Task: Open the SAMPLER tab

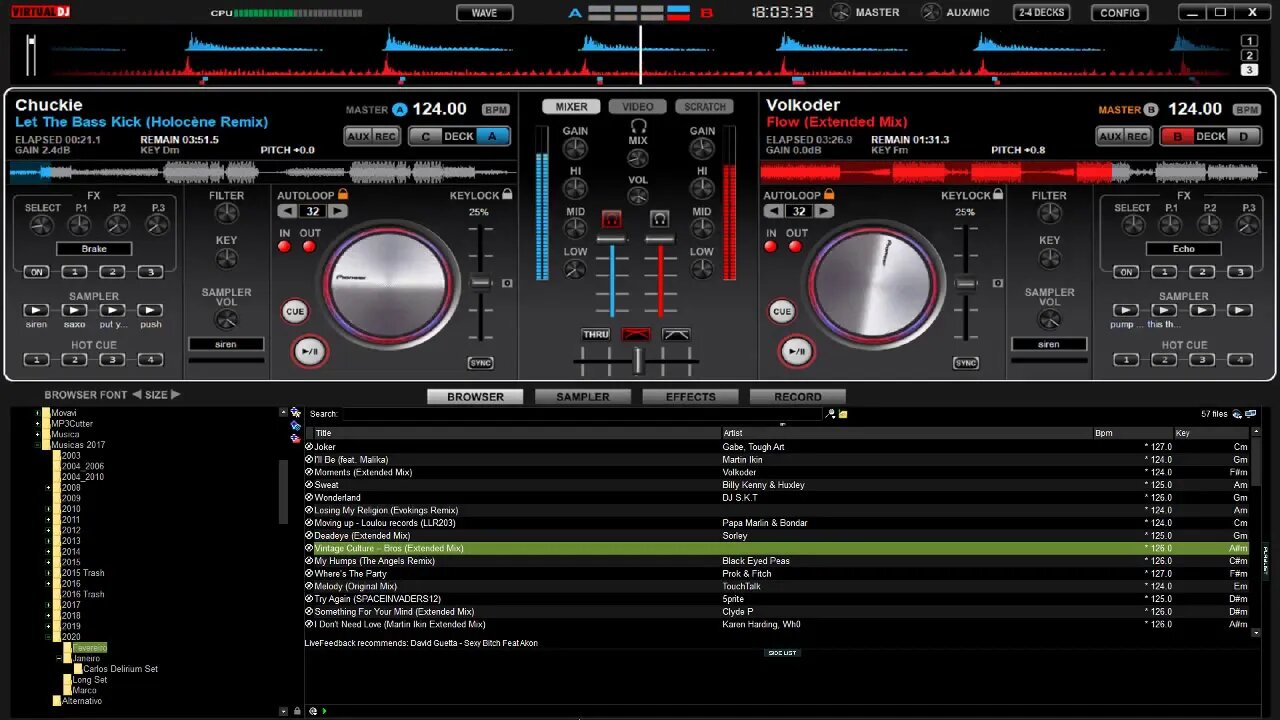Action: click(583, 397)
